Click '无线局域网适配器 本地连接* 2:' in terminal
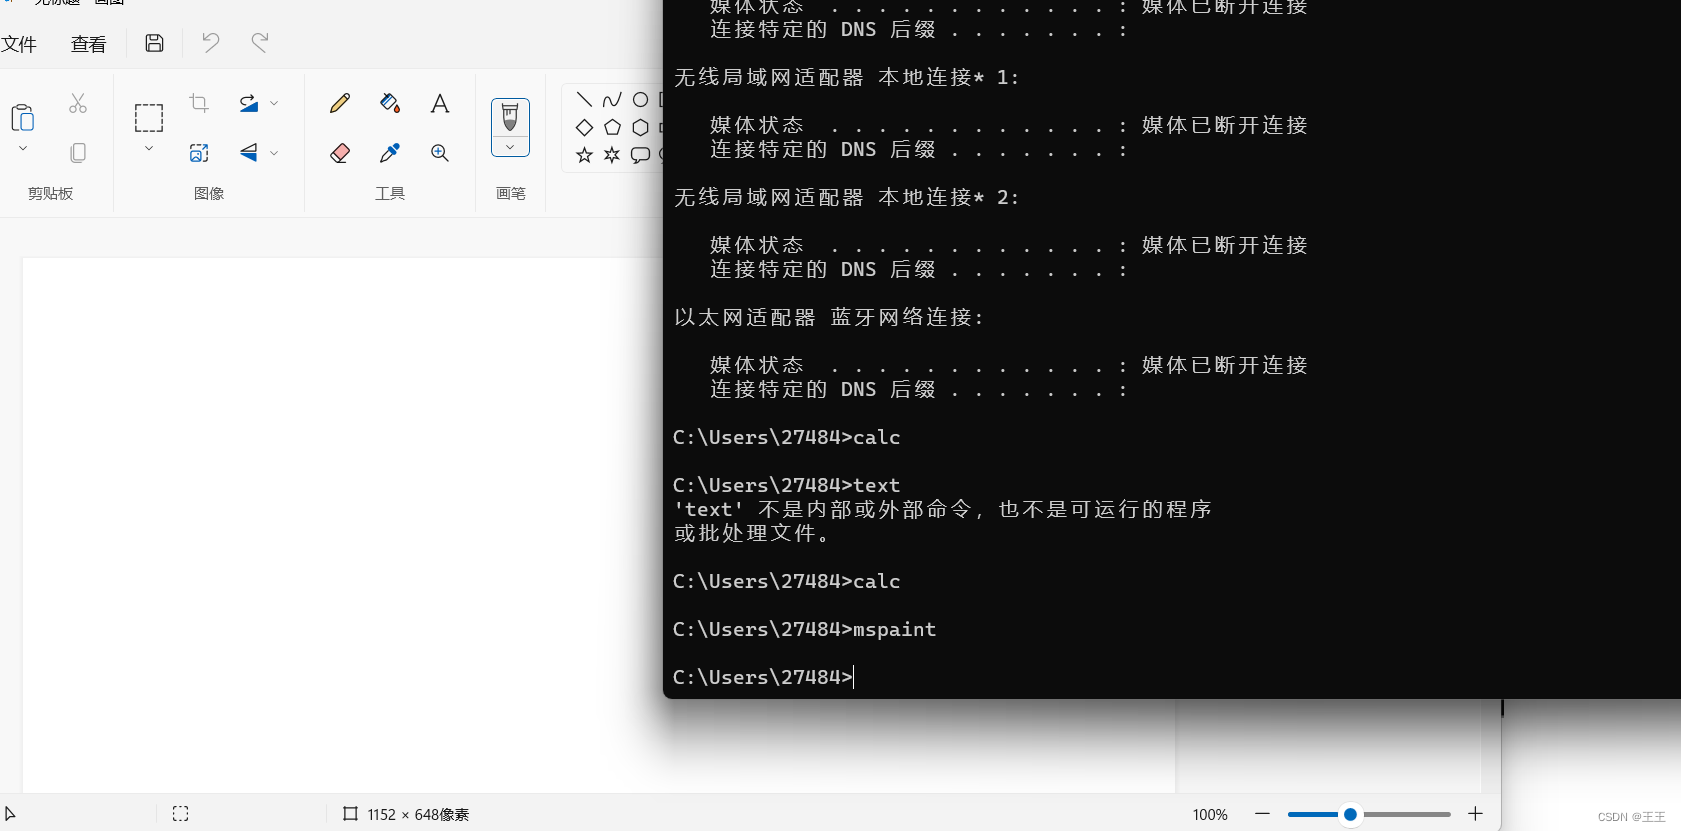The width and height of the screenshot is (1681, 831). click(x=846, y=197)
